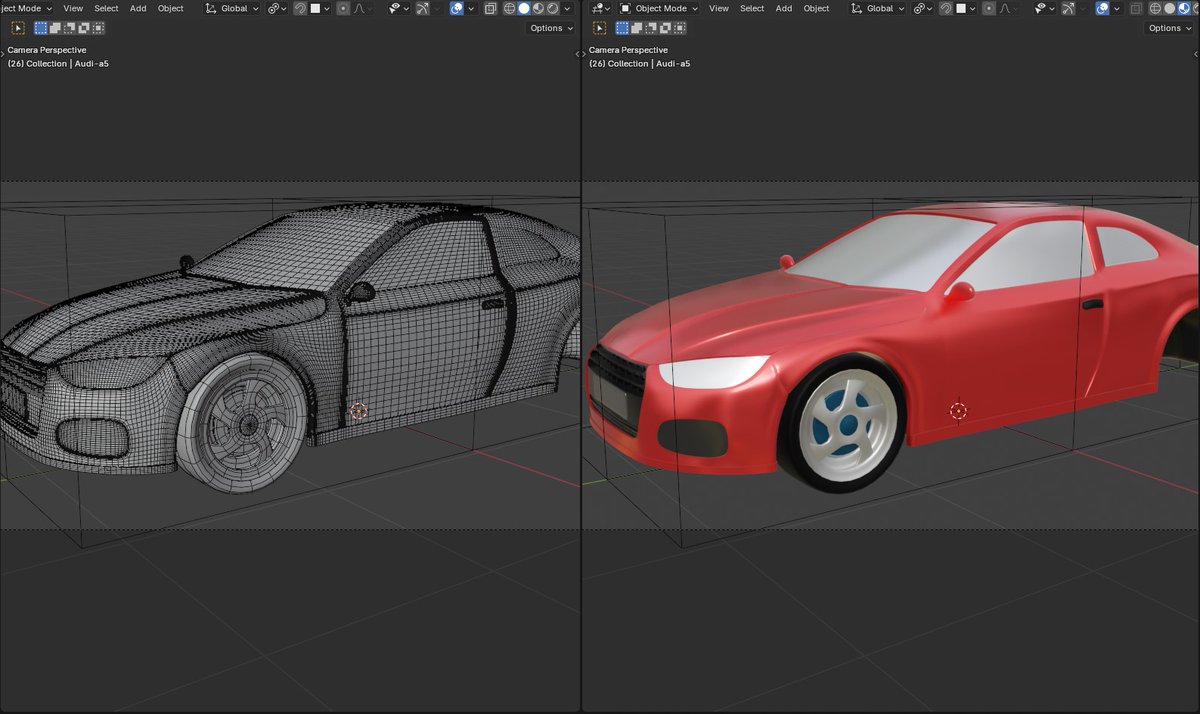Open the Global transform orientation dropdown

tap(235, 8)
